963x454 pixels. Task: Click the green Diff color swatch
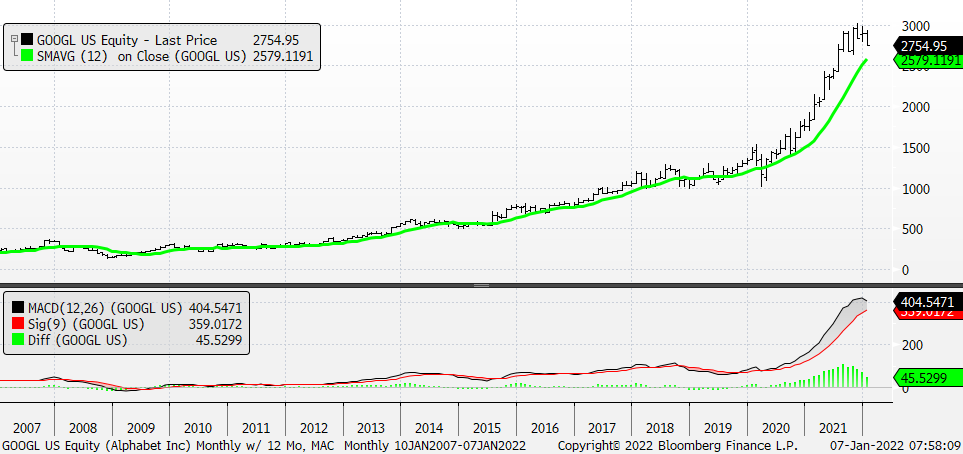18,340
